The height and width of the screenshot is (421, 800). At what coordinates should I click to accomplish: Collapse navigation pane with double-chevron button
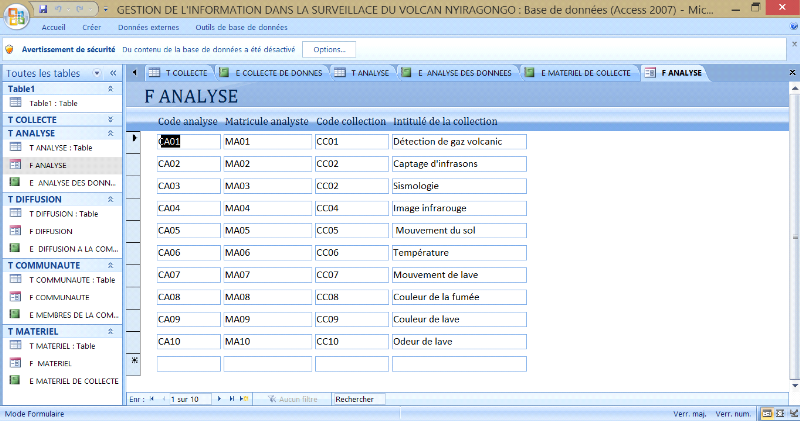pos(113,73)
